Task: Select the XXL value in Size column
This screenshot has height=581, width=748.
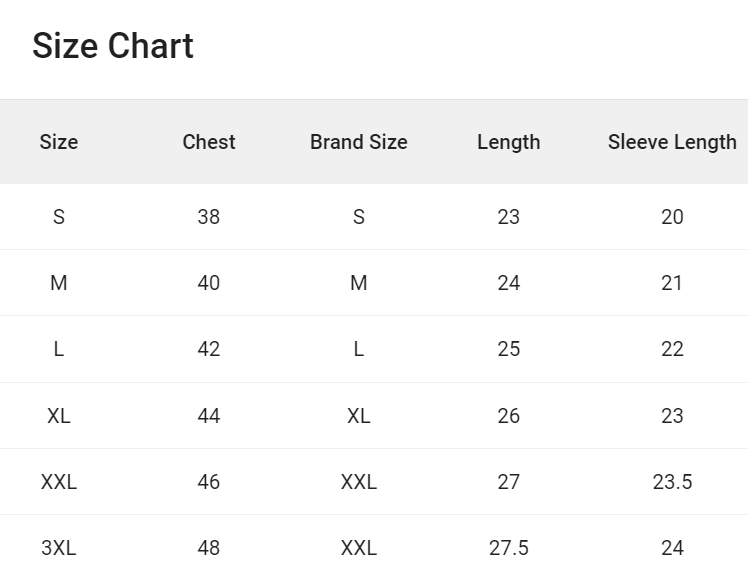Action: [59, 482]
